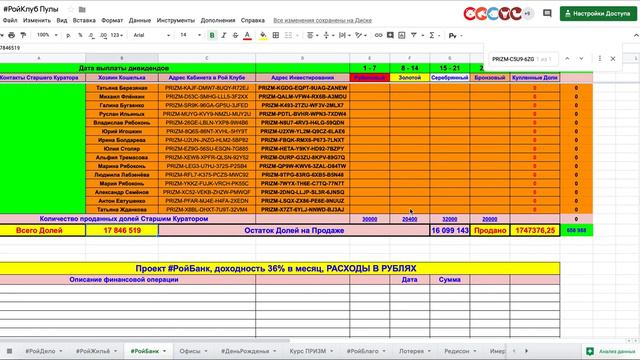Switch to the Лотерея sheet tab
Screen dimensions: 640x360
(411, 351)
